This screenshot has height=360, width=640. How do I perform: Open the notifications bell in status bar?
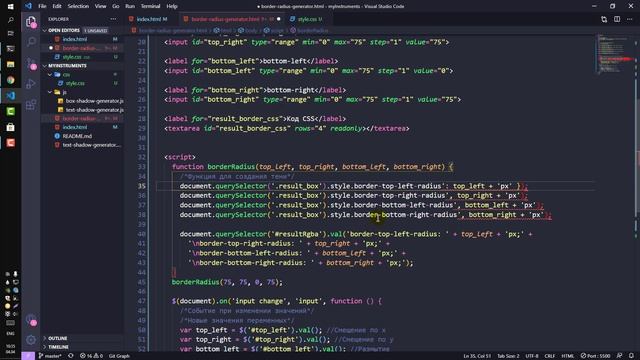click(631, 356)
